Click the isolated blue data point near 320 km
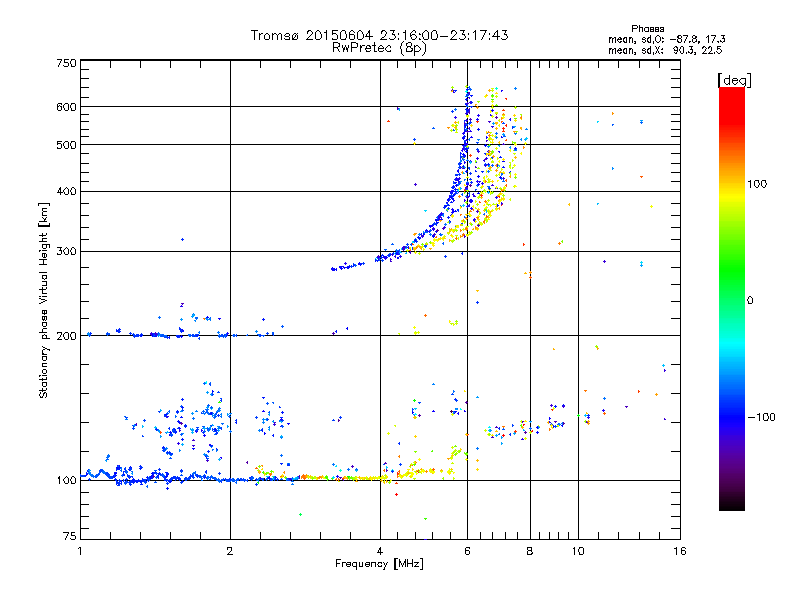 click(183, 239)
